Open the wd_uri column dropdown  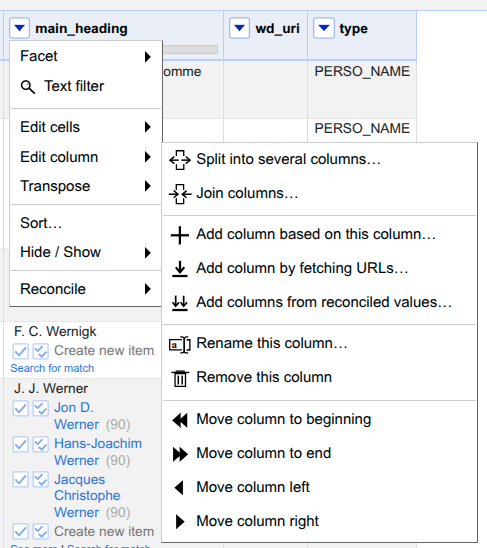click(x=239, y=28)
